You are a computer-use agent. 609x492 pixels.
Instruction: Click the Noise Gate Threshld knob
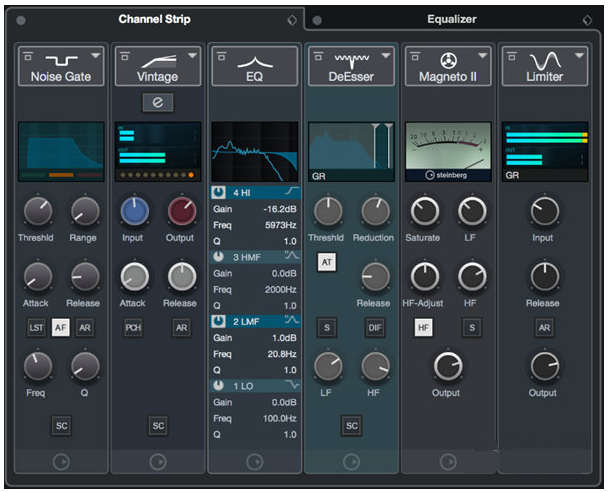(x=38, y=211)
